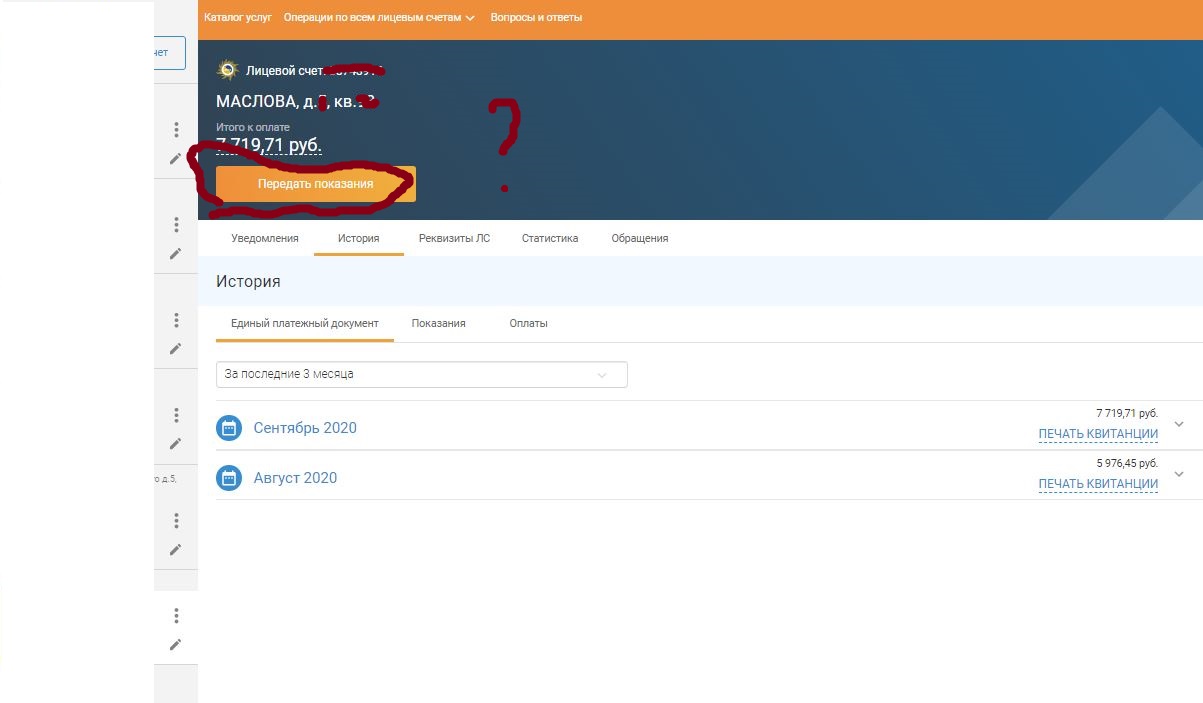Open the Август 2020 entry link
The width and height of the screenshot is (1203, 703).
(x=295, y=478)
